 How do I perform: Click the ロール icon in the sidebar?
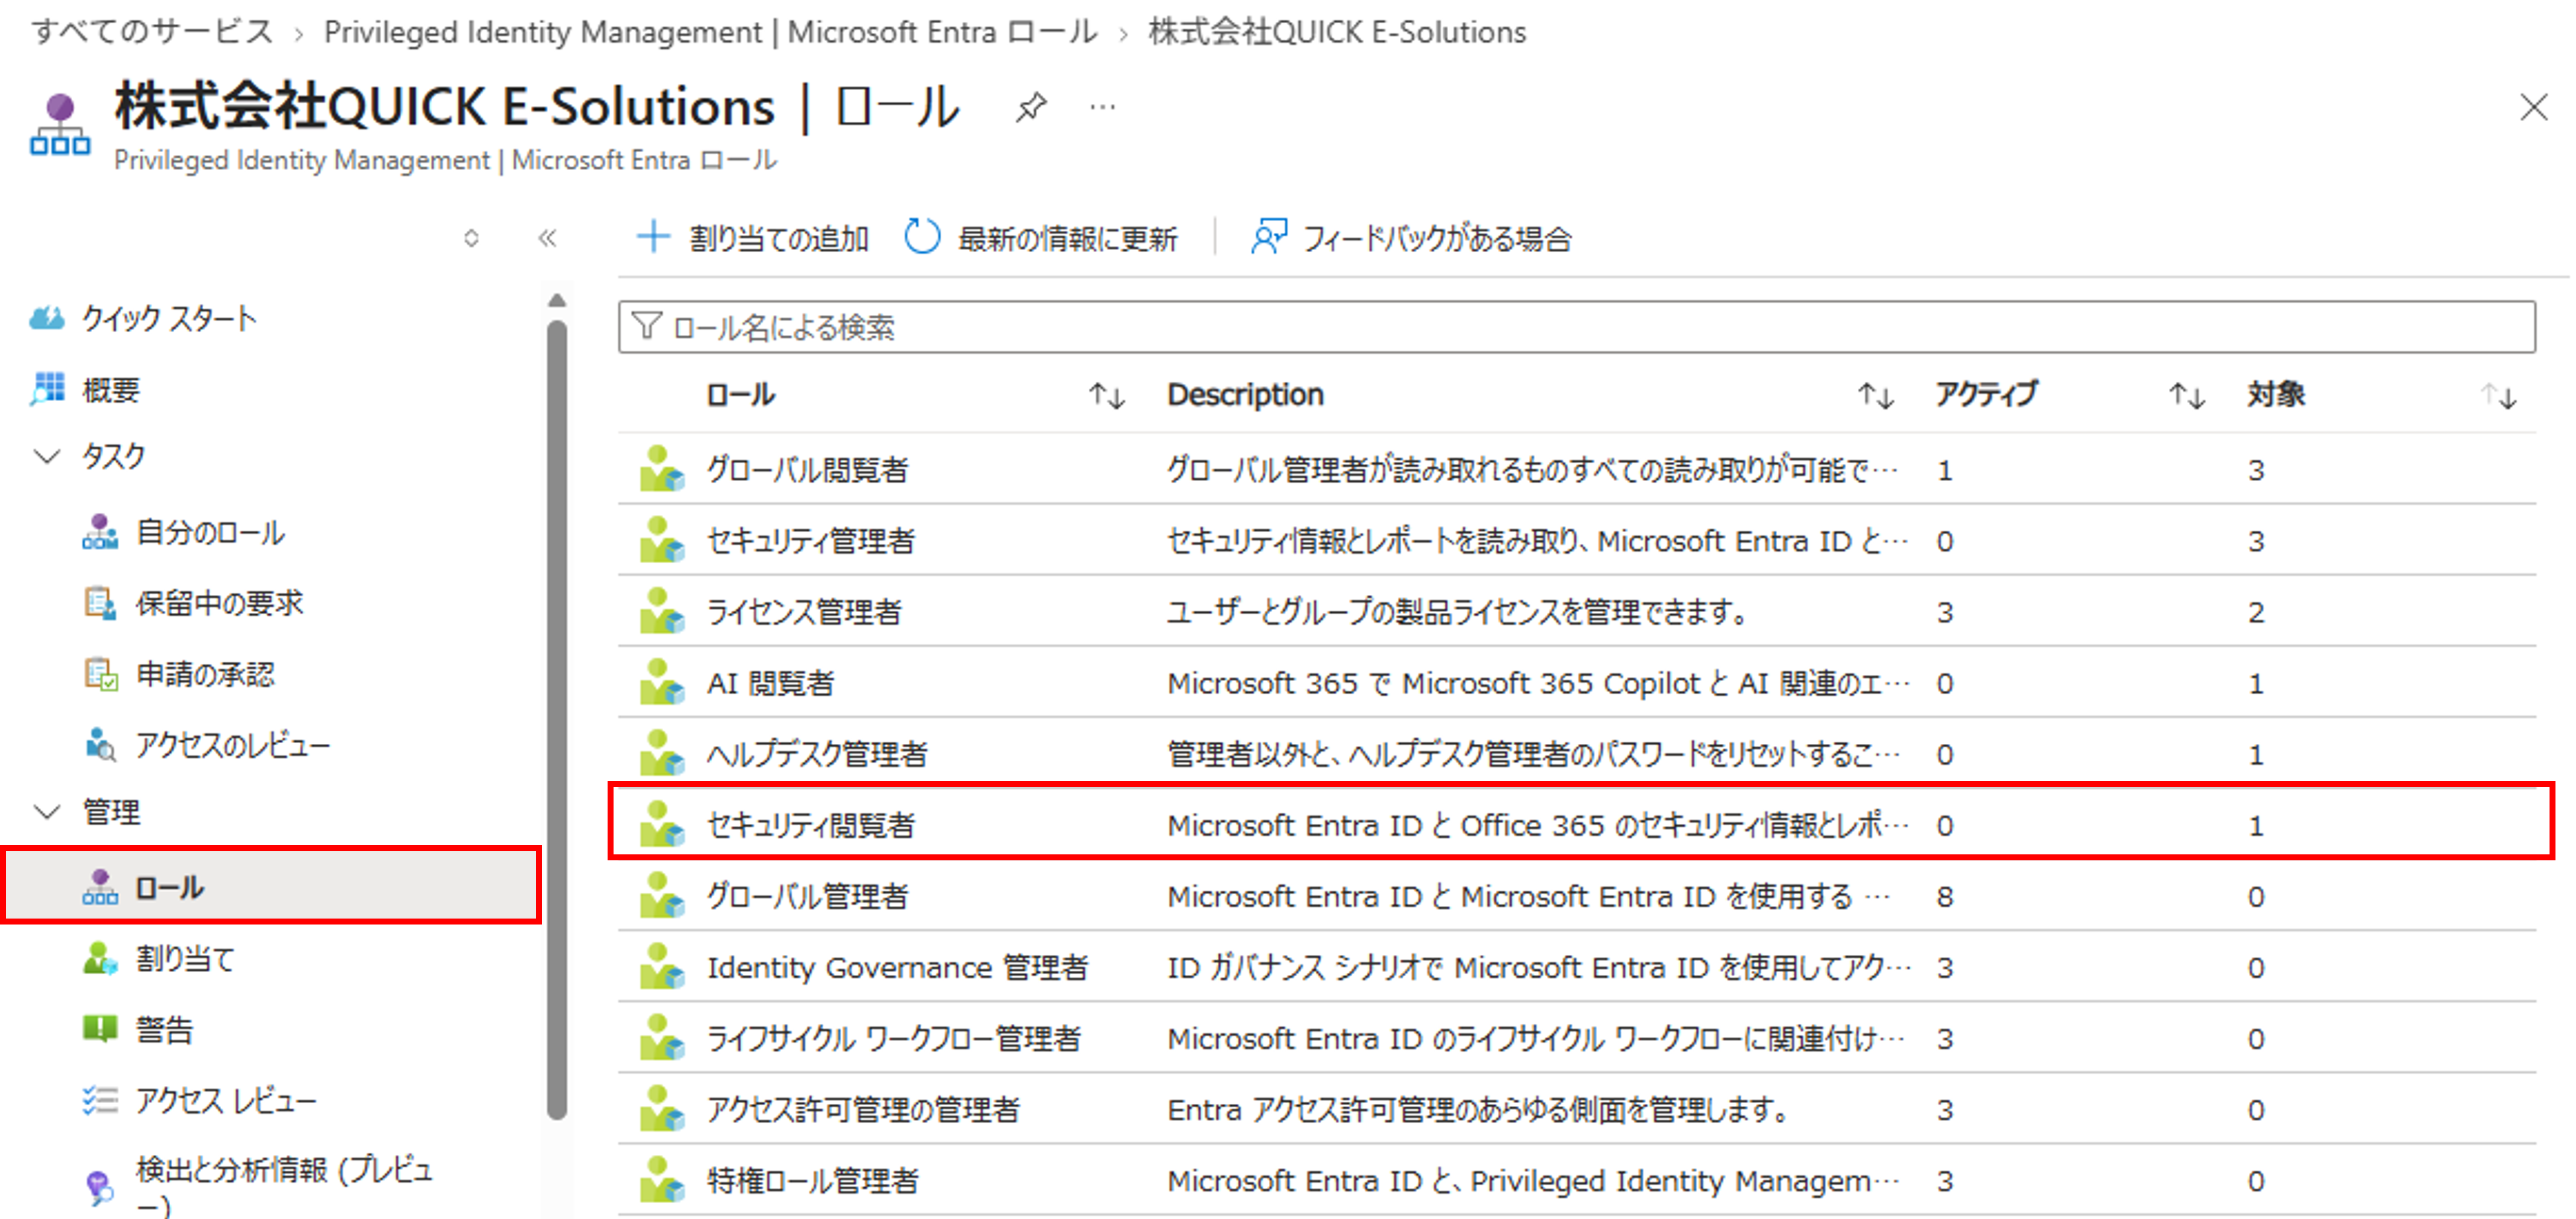pyautogui.click(x=100, y=887)
